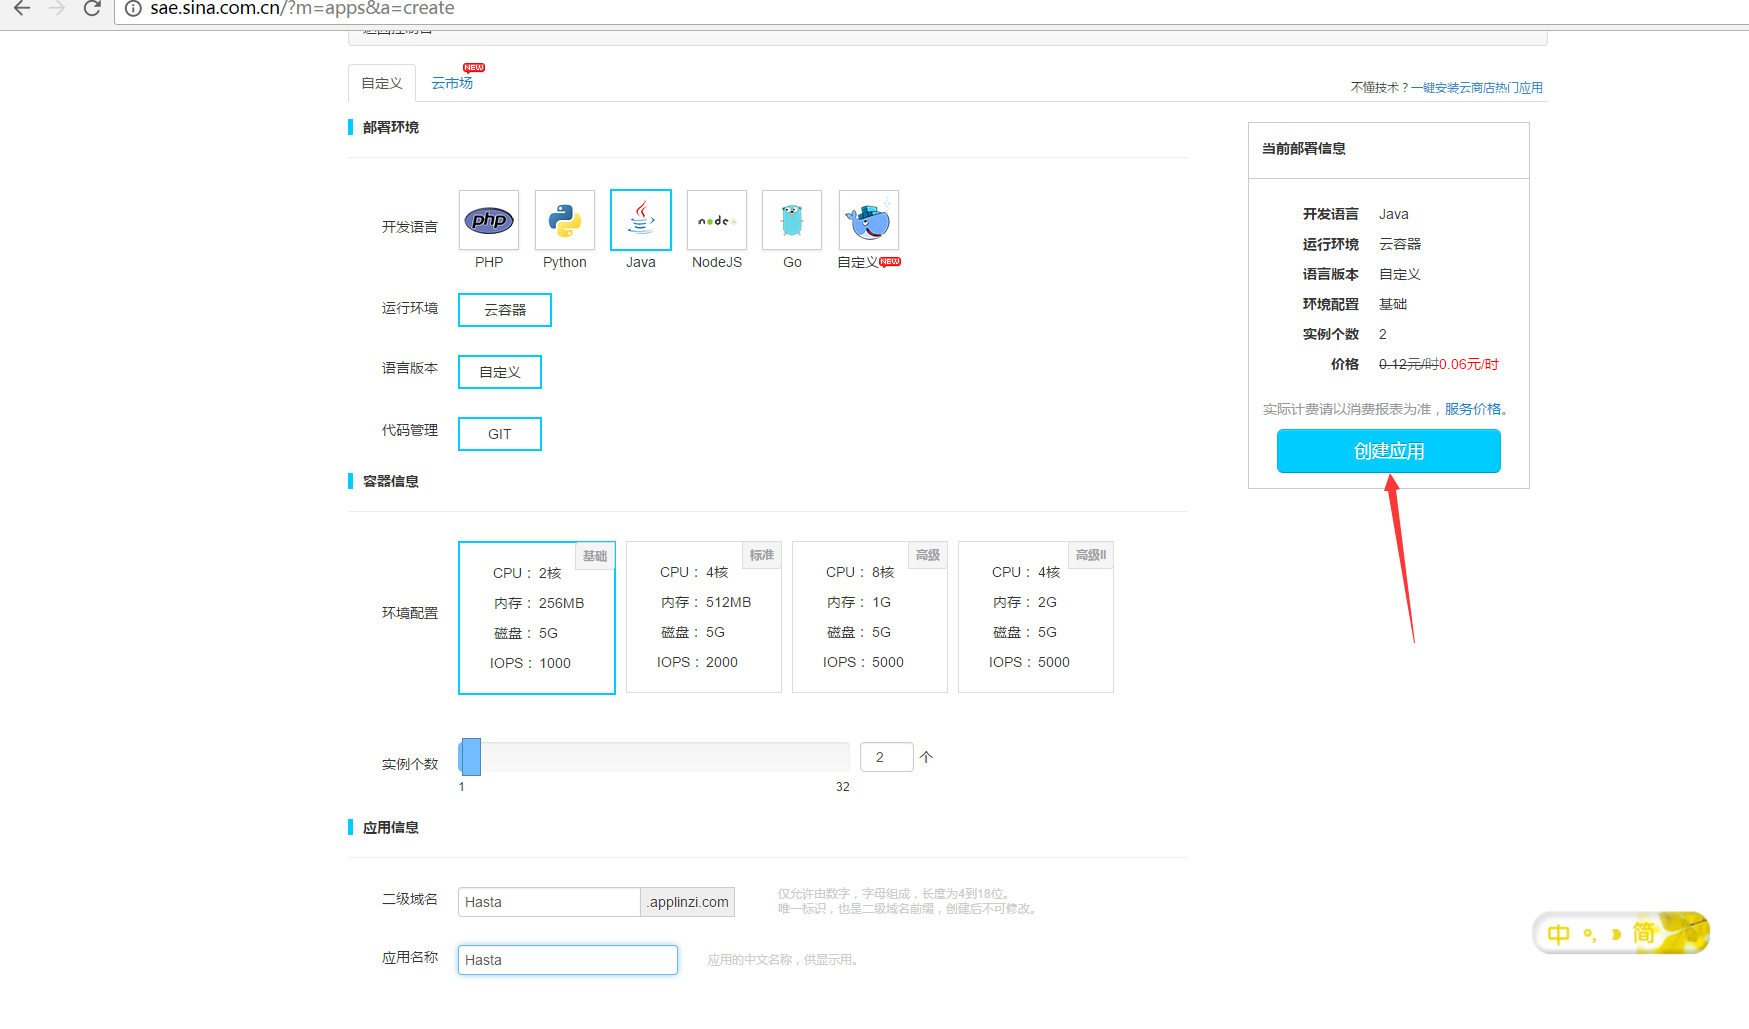Image resolution: width=1749 pixels, height=1029 pixels.
Task: Select the 云容器 runtime environment option
Action: [505, 310]
